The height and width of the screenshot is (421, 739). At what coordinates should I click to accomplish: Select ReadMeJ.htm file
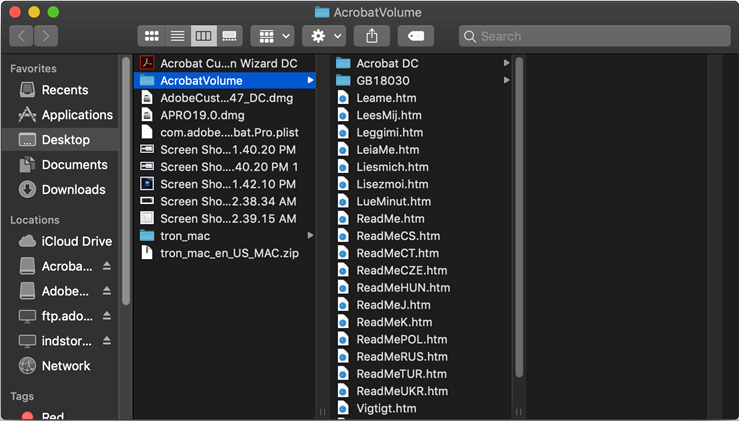(x=421, y=305)
